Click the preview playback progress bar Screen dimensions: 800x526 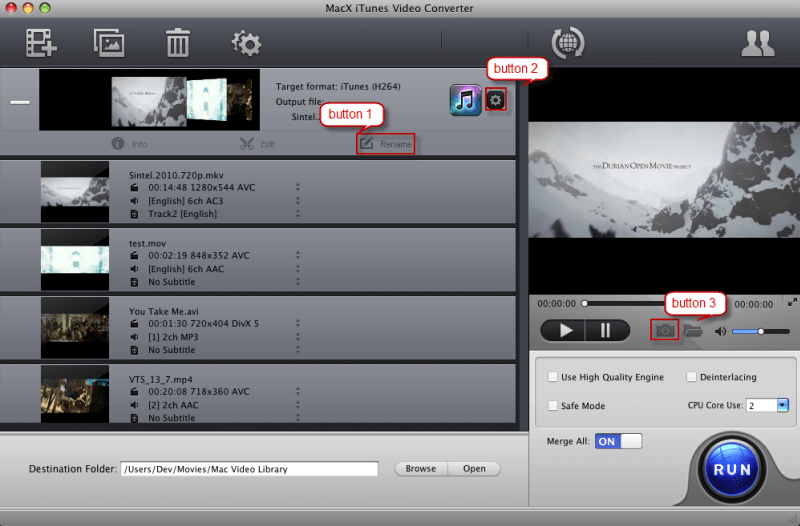(623, 304)
